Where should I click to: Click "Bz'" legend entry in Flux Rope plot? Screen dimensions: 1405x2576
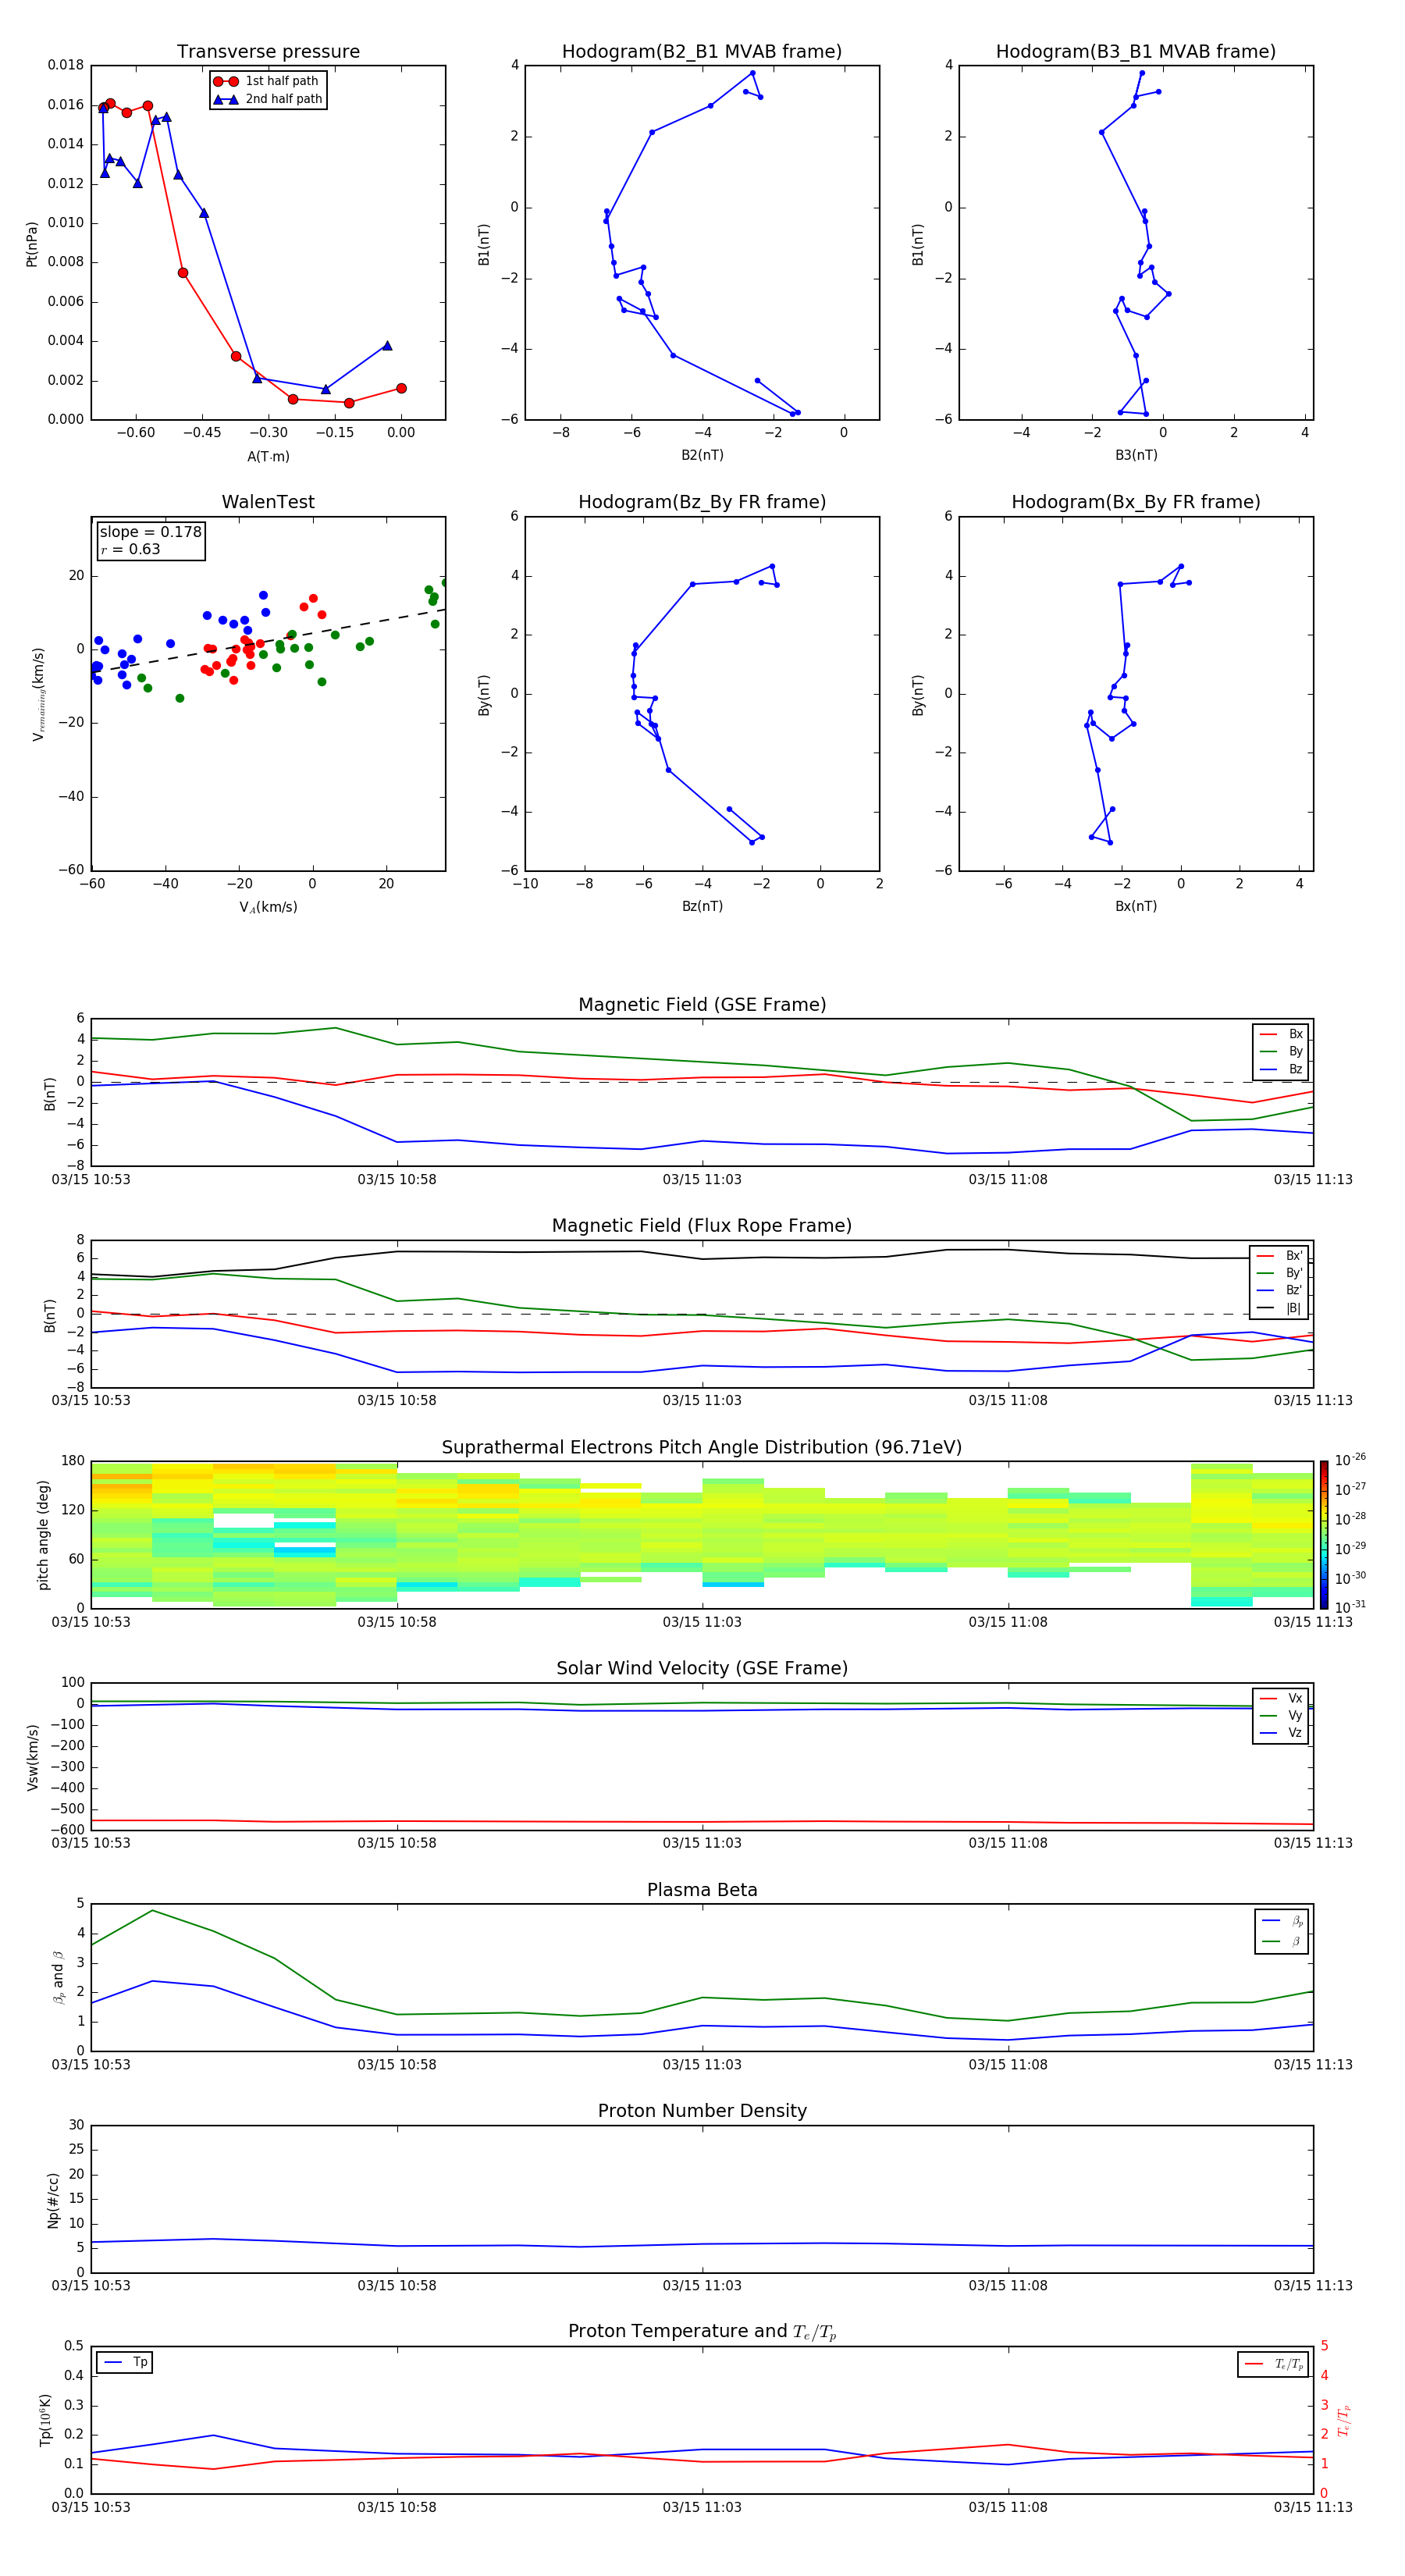(1279, 1290)
